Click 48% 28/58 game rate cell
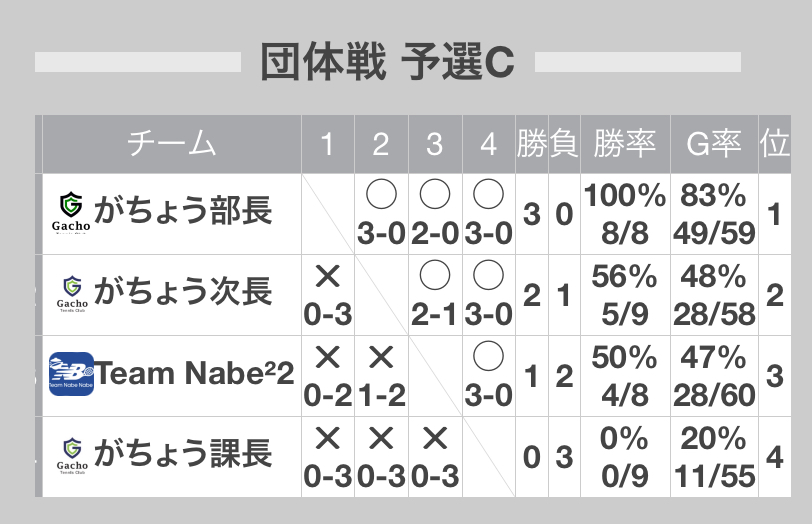 point(714,295)
